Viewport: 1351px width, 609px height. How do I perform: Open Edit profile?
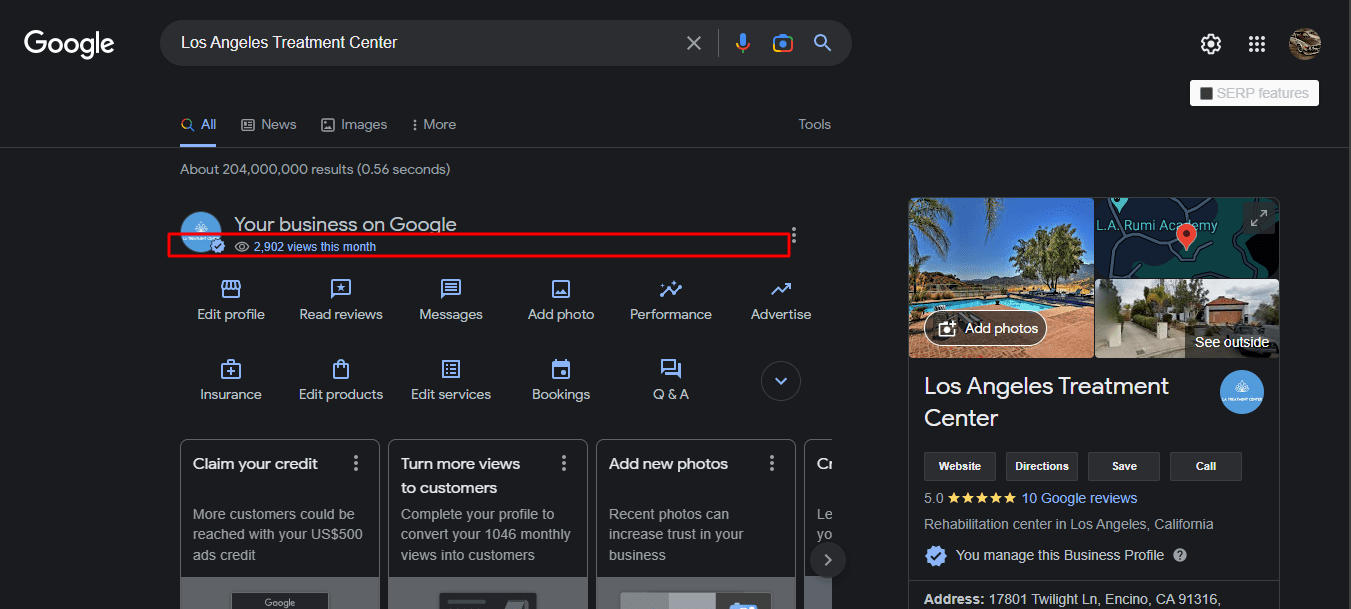231,300
